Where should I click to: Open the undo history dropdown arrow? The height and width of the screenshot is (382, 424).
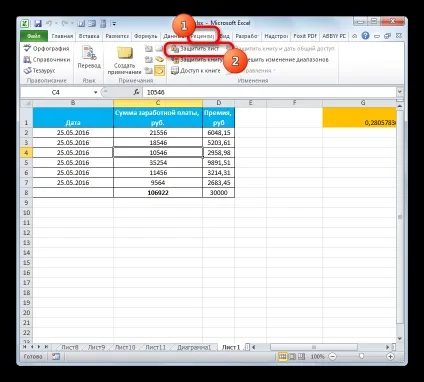[x=56, y=24]
